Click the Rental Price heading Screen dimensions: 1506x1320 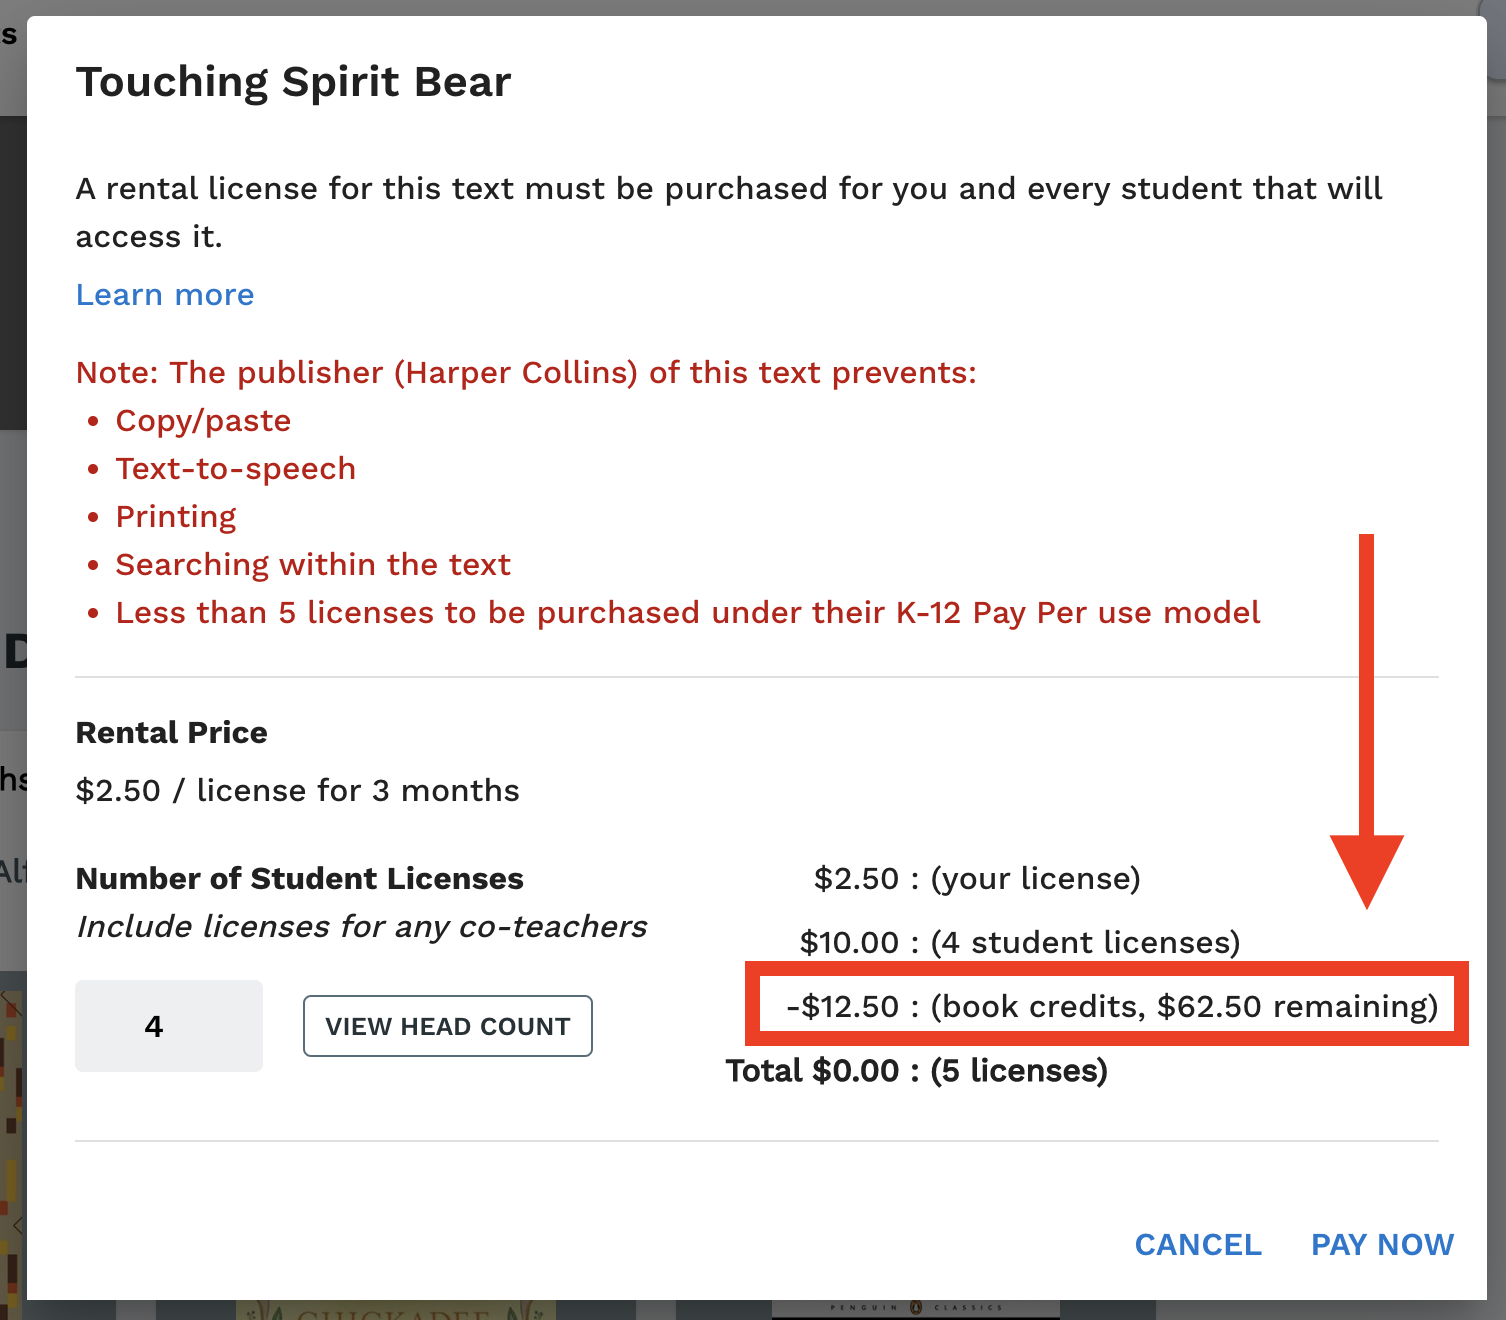tap(171, 733)
